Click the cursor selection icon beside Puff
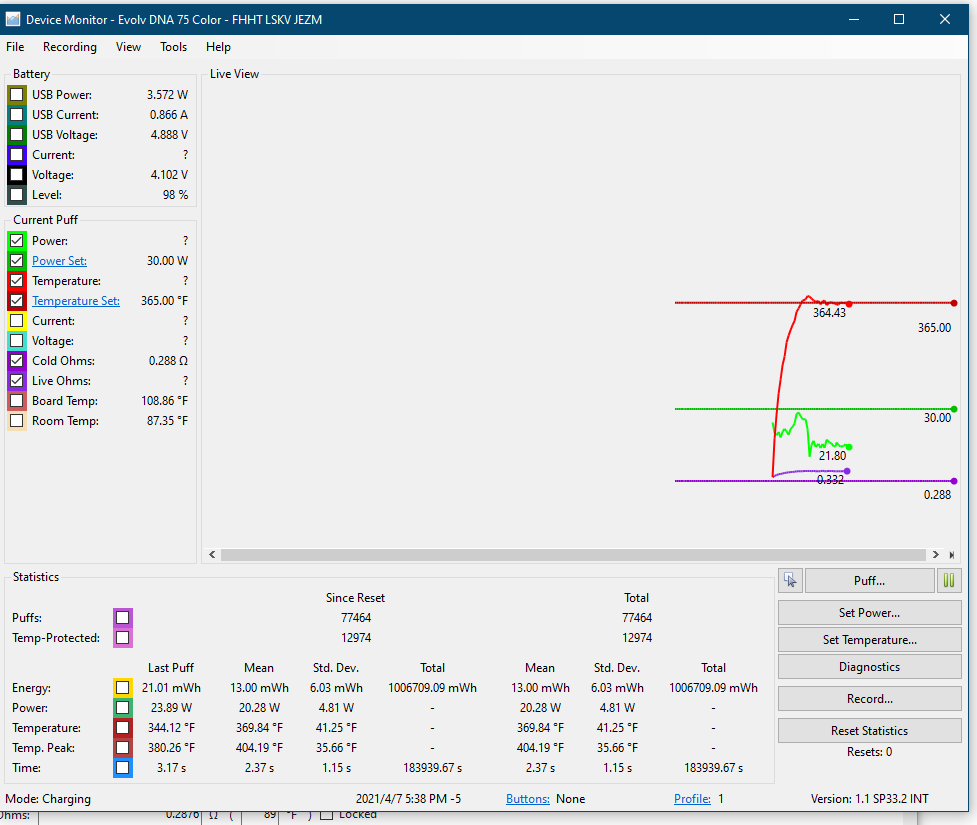The width and height of the screenshot is (977, 825). [790, 580]
